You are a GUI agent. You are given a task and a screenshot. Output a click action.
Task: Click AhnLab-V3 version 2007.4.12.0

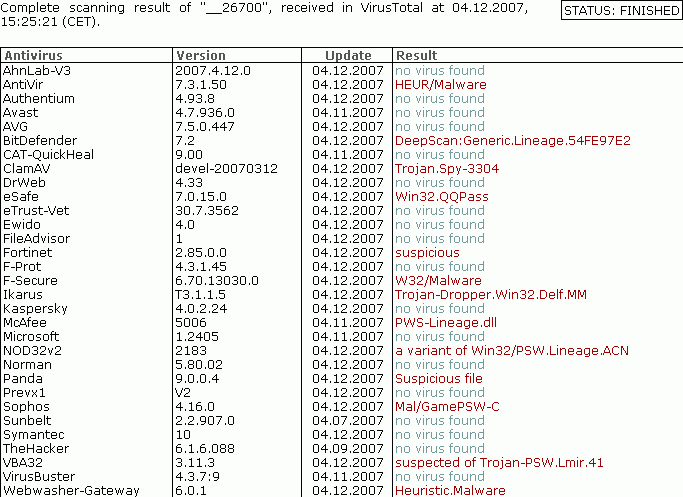pos(213,71)
